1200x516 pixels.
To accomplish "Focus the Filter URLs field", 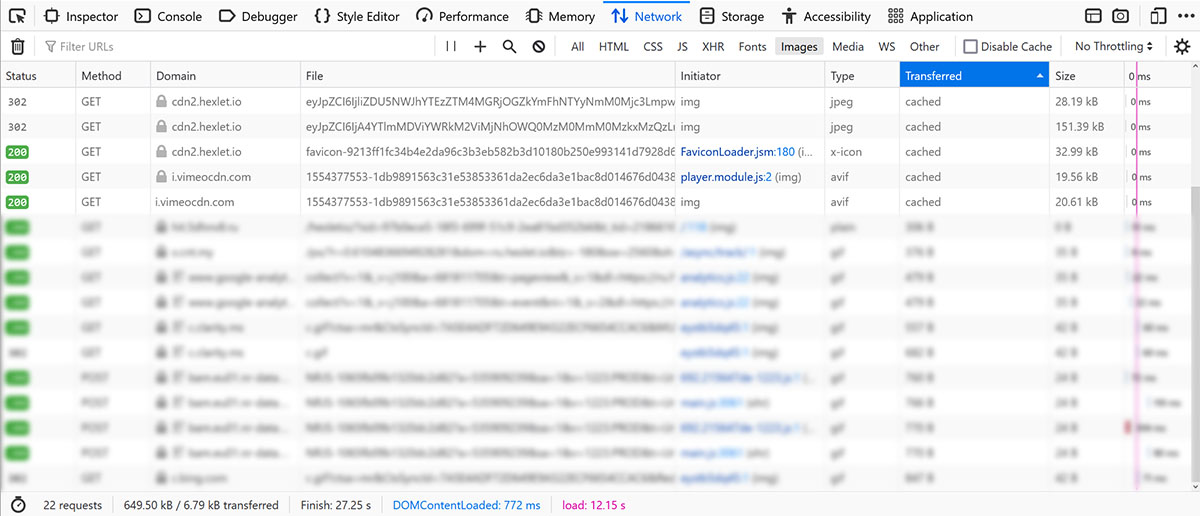I will point(235,46).
